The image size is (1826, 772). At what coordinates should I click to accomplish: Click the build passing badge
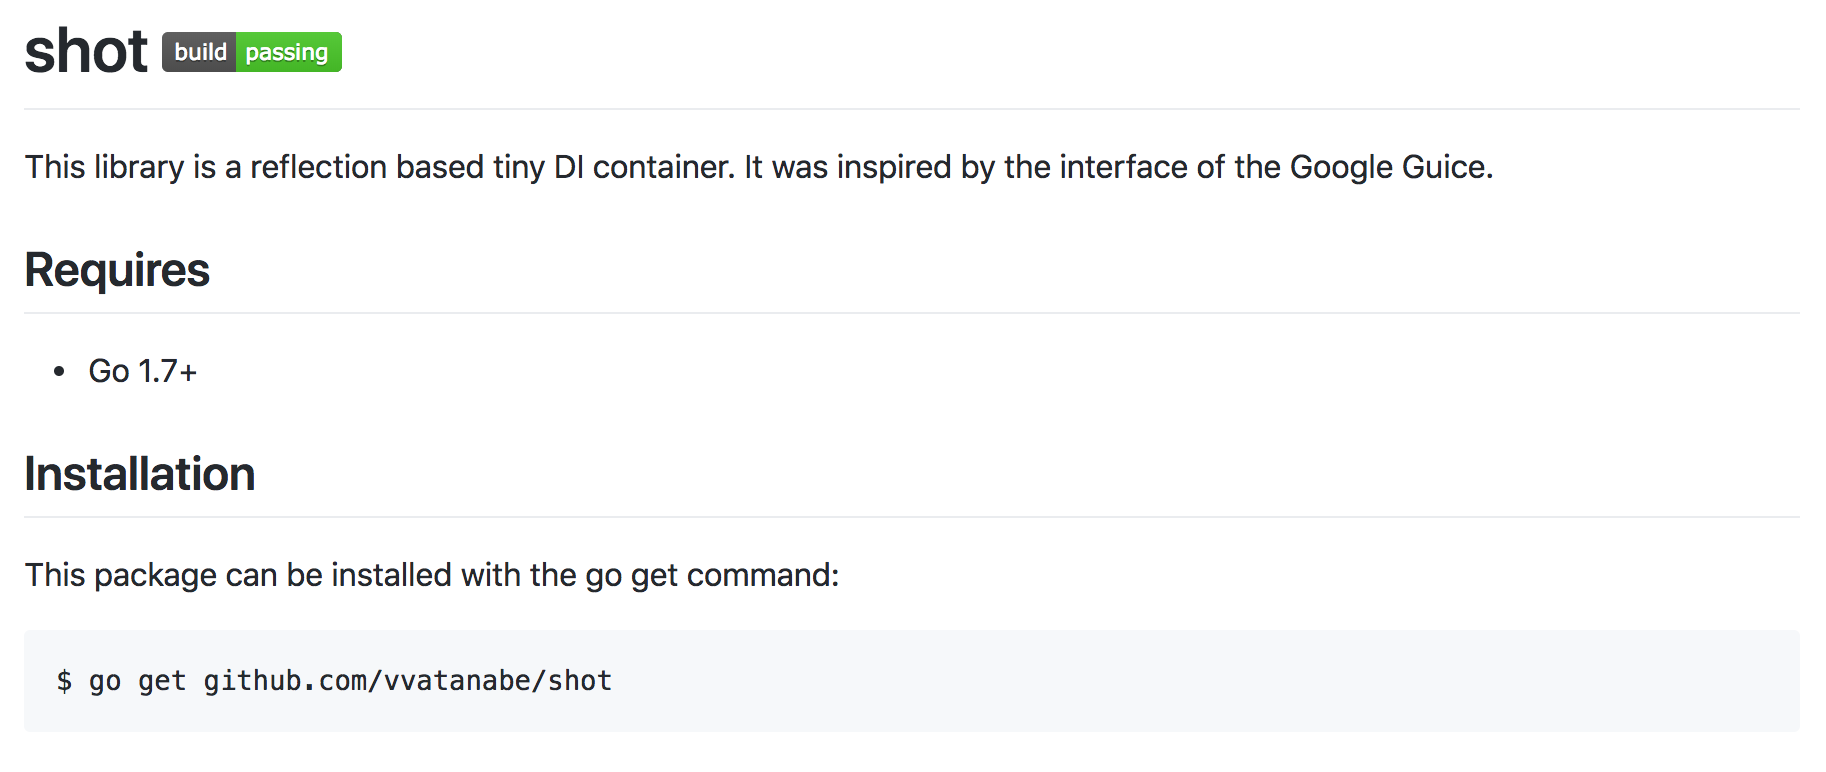[252, 52]
